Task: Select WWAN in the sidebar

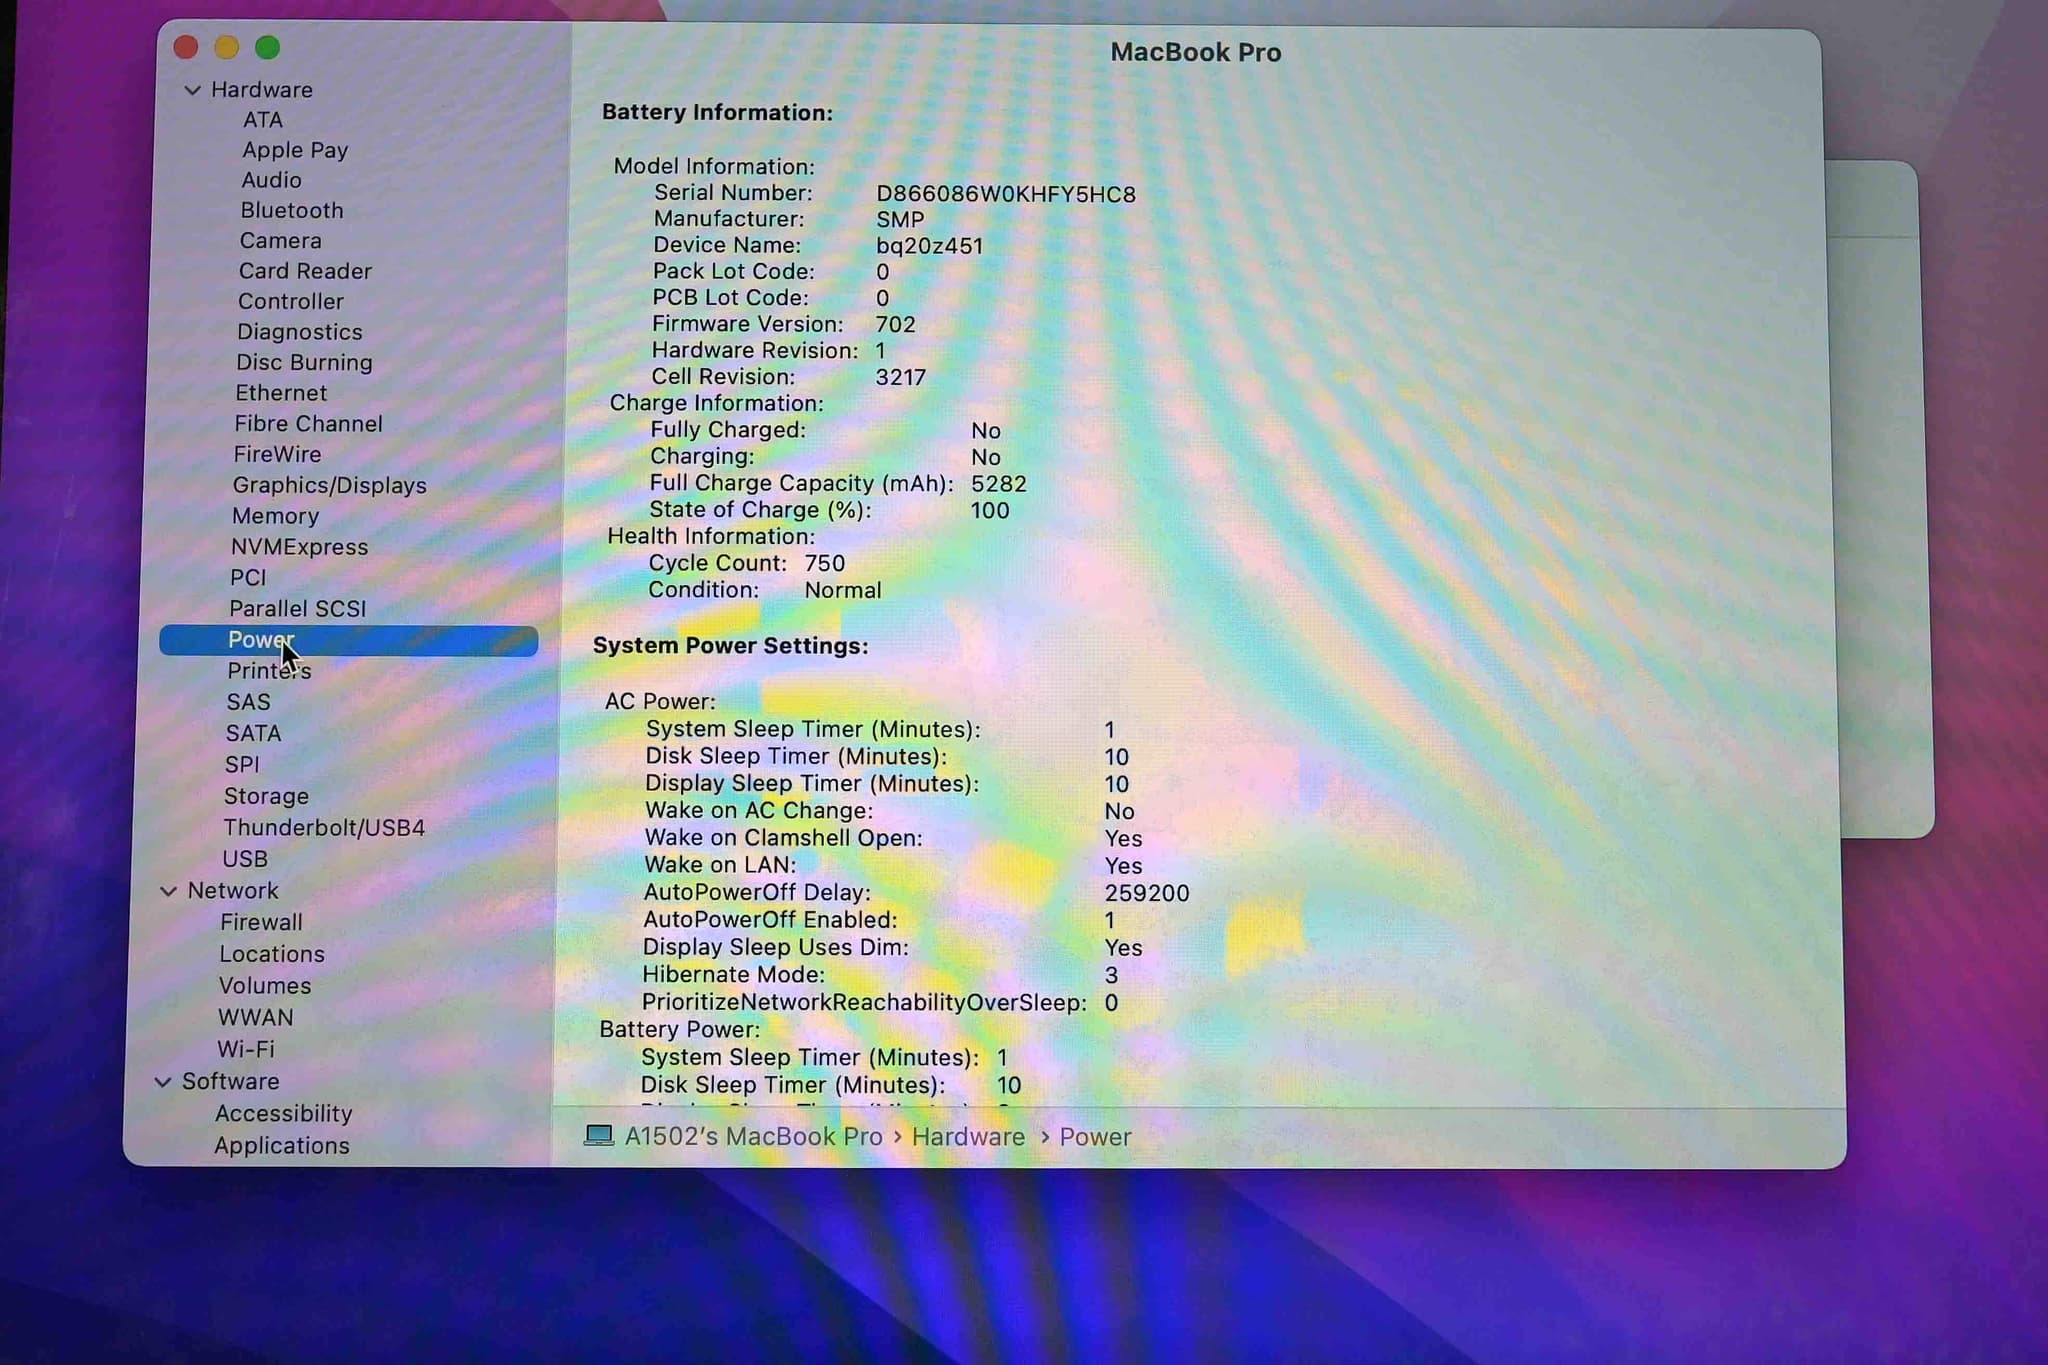Action: pos(256,1018)
